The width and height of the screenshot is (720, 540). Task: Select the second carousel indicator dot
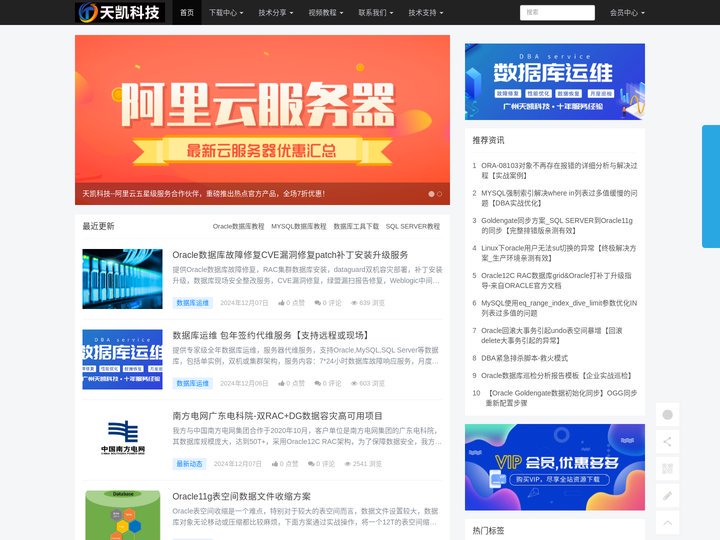[x=439, y=194]
